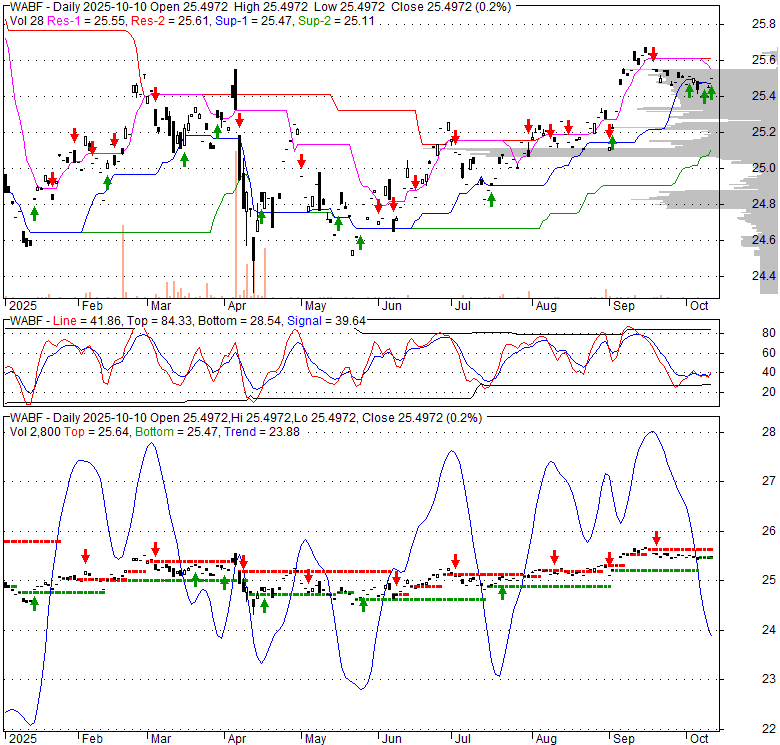780x745 pixels.
Task: Click the 2025 year label on bottom chart axis
Action: click(x=19, y=738)
